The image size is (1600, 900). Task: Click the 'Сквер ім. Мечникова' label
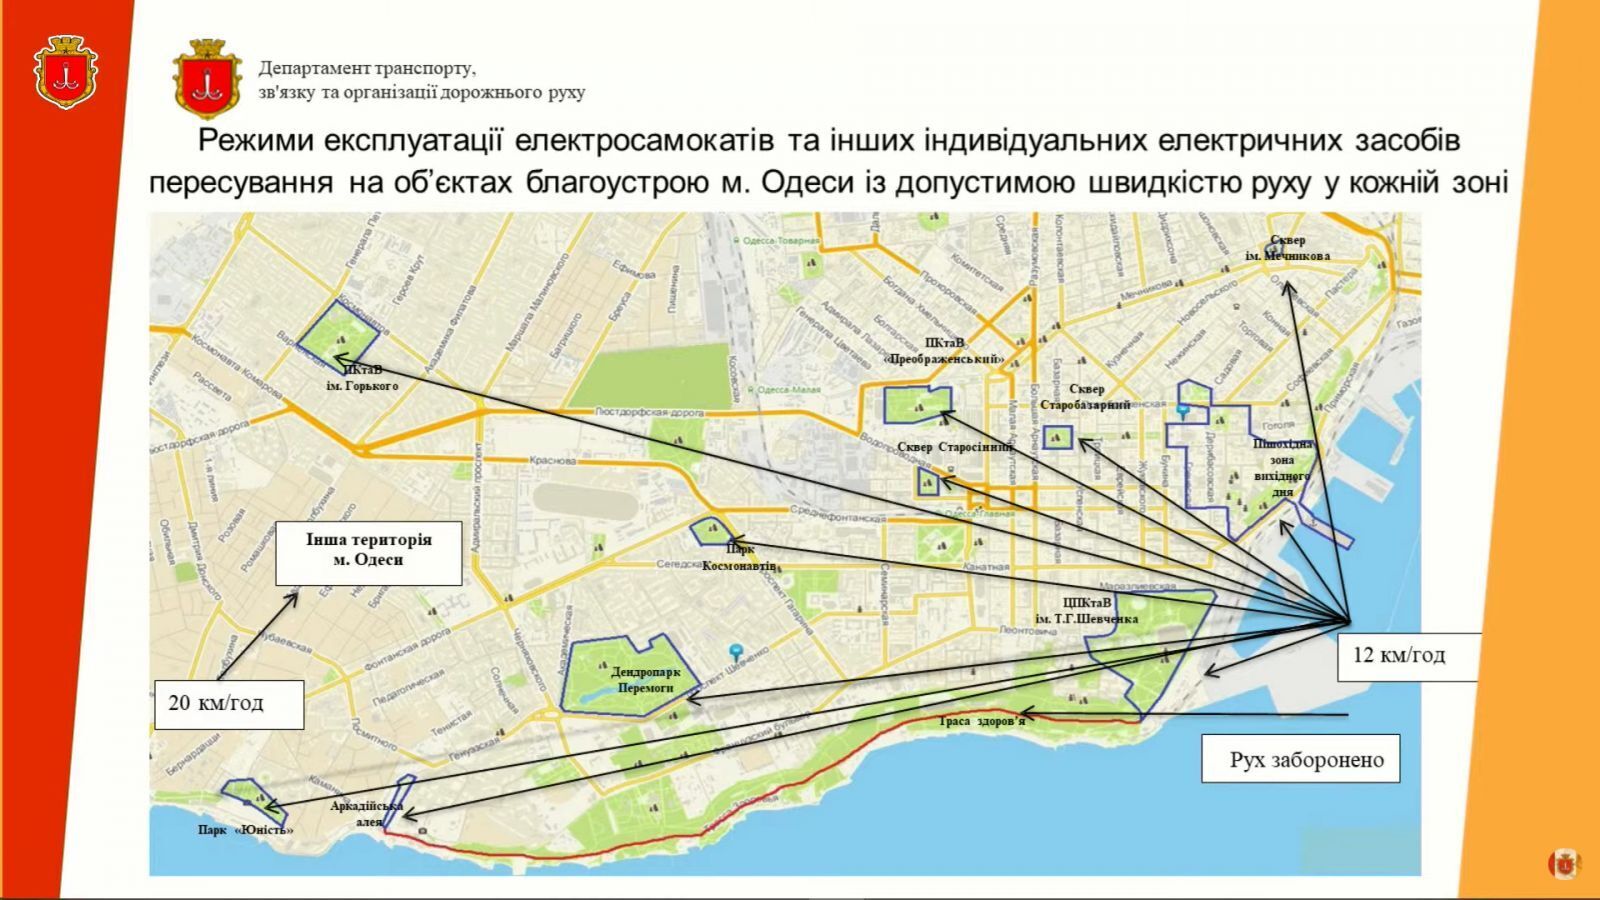1288,248
